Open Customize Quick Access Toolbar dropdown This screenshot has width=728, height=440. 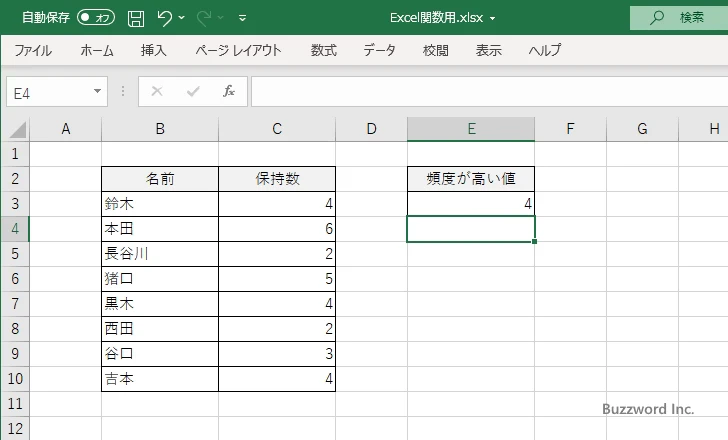[242, 18]
